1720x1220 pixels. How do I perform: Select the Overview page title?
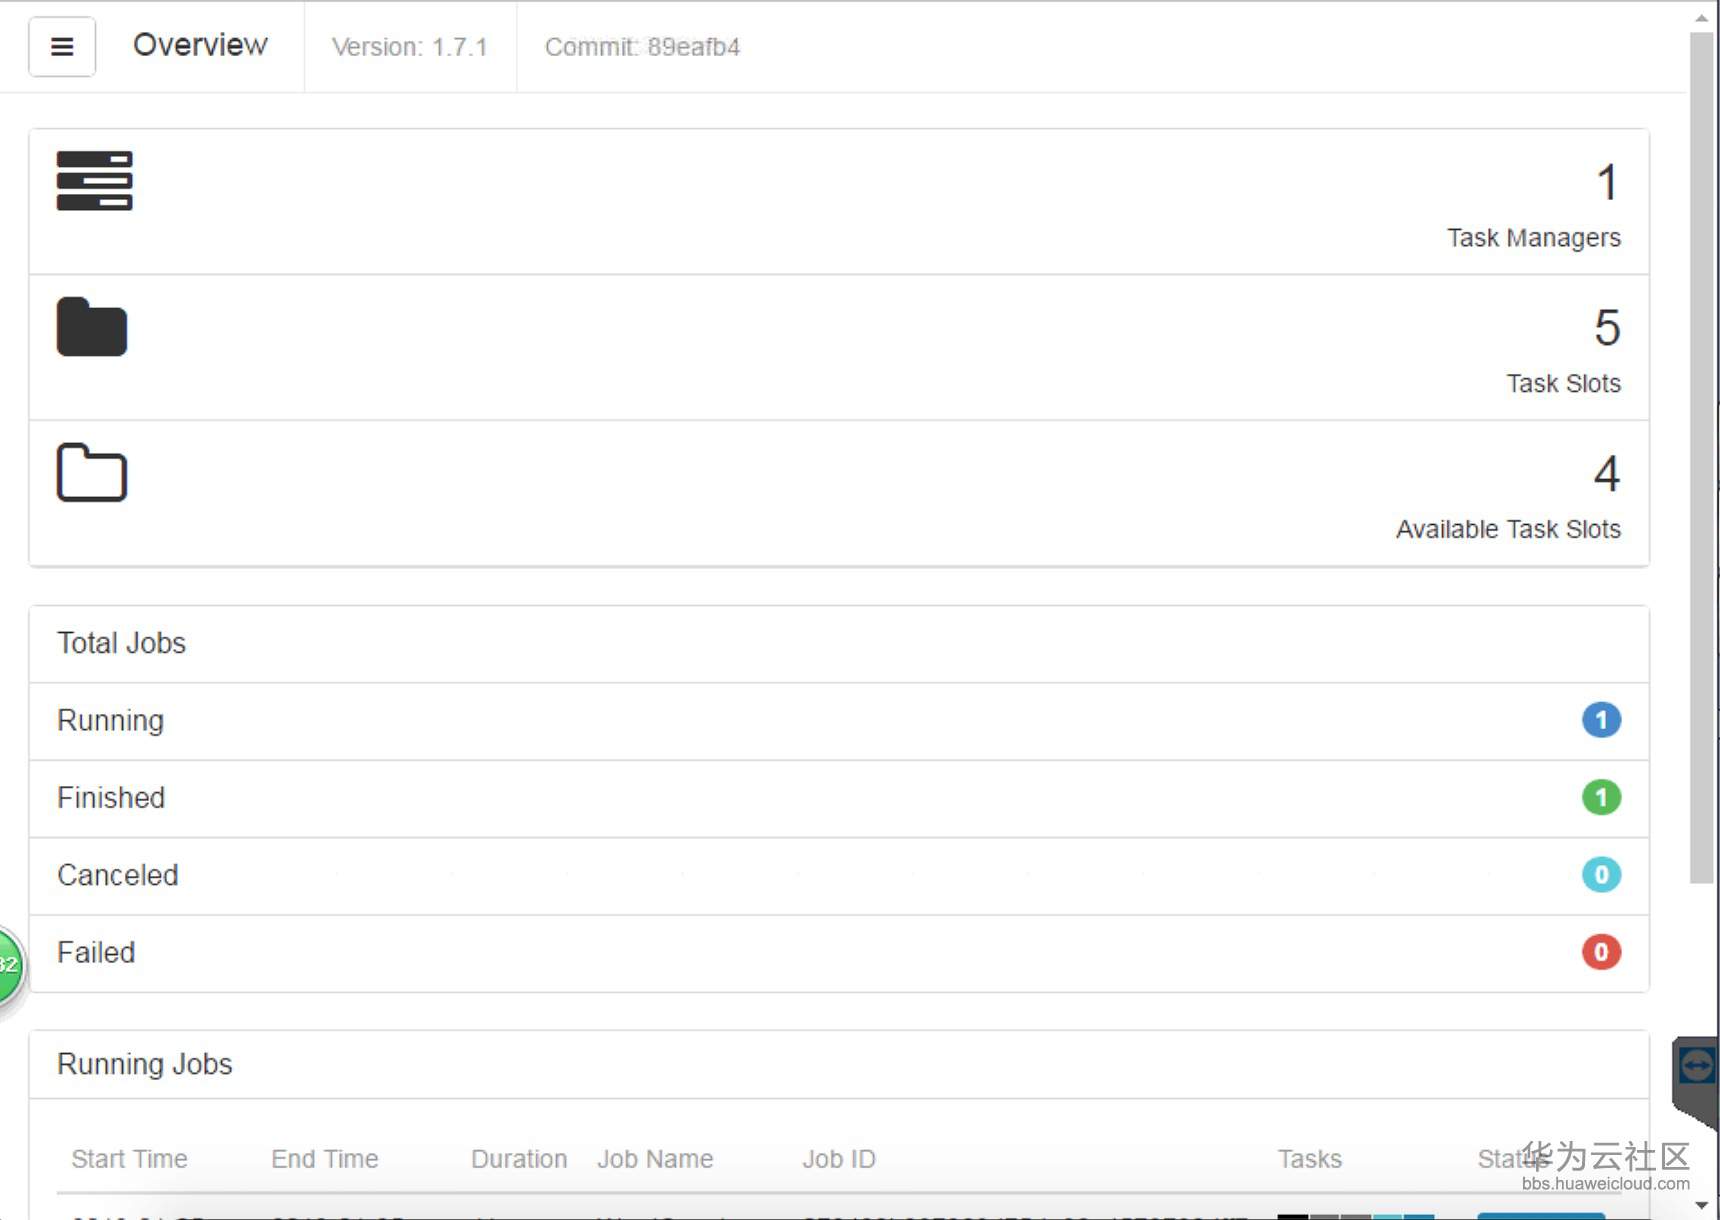(x=200, y=45)
